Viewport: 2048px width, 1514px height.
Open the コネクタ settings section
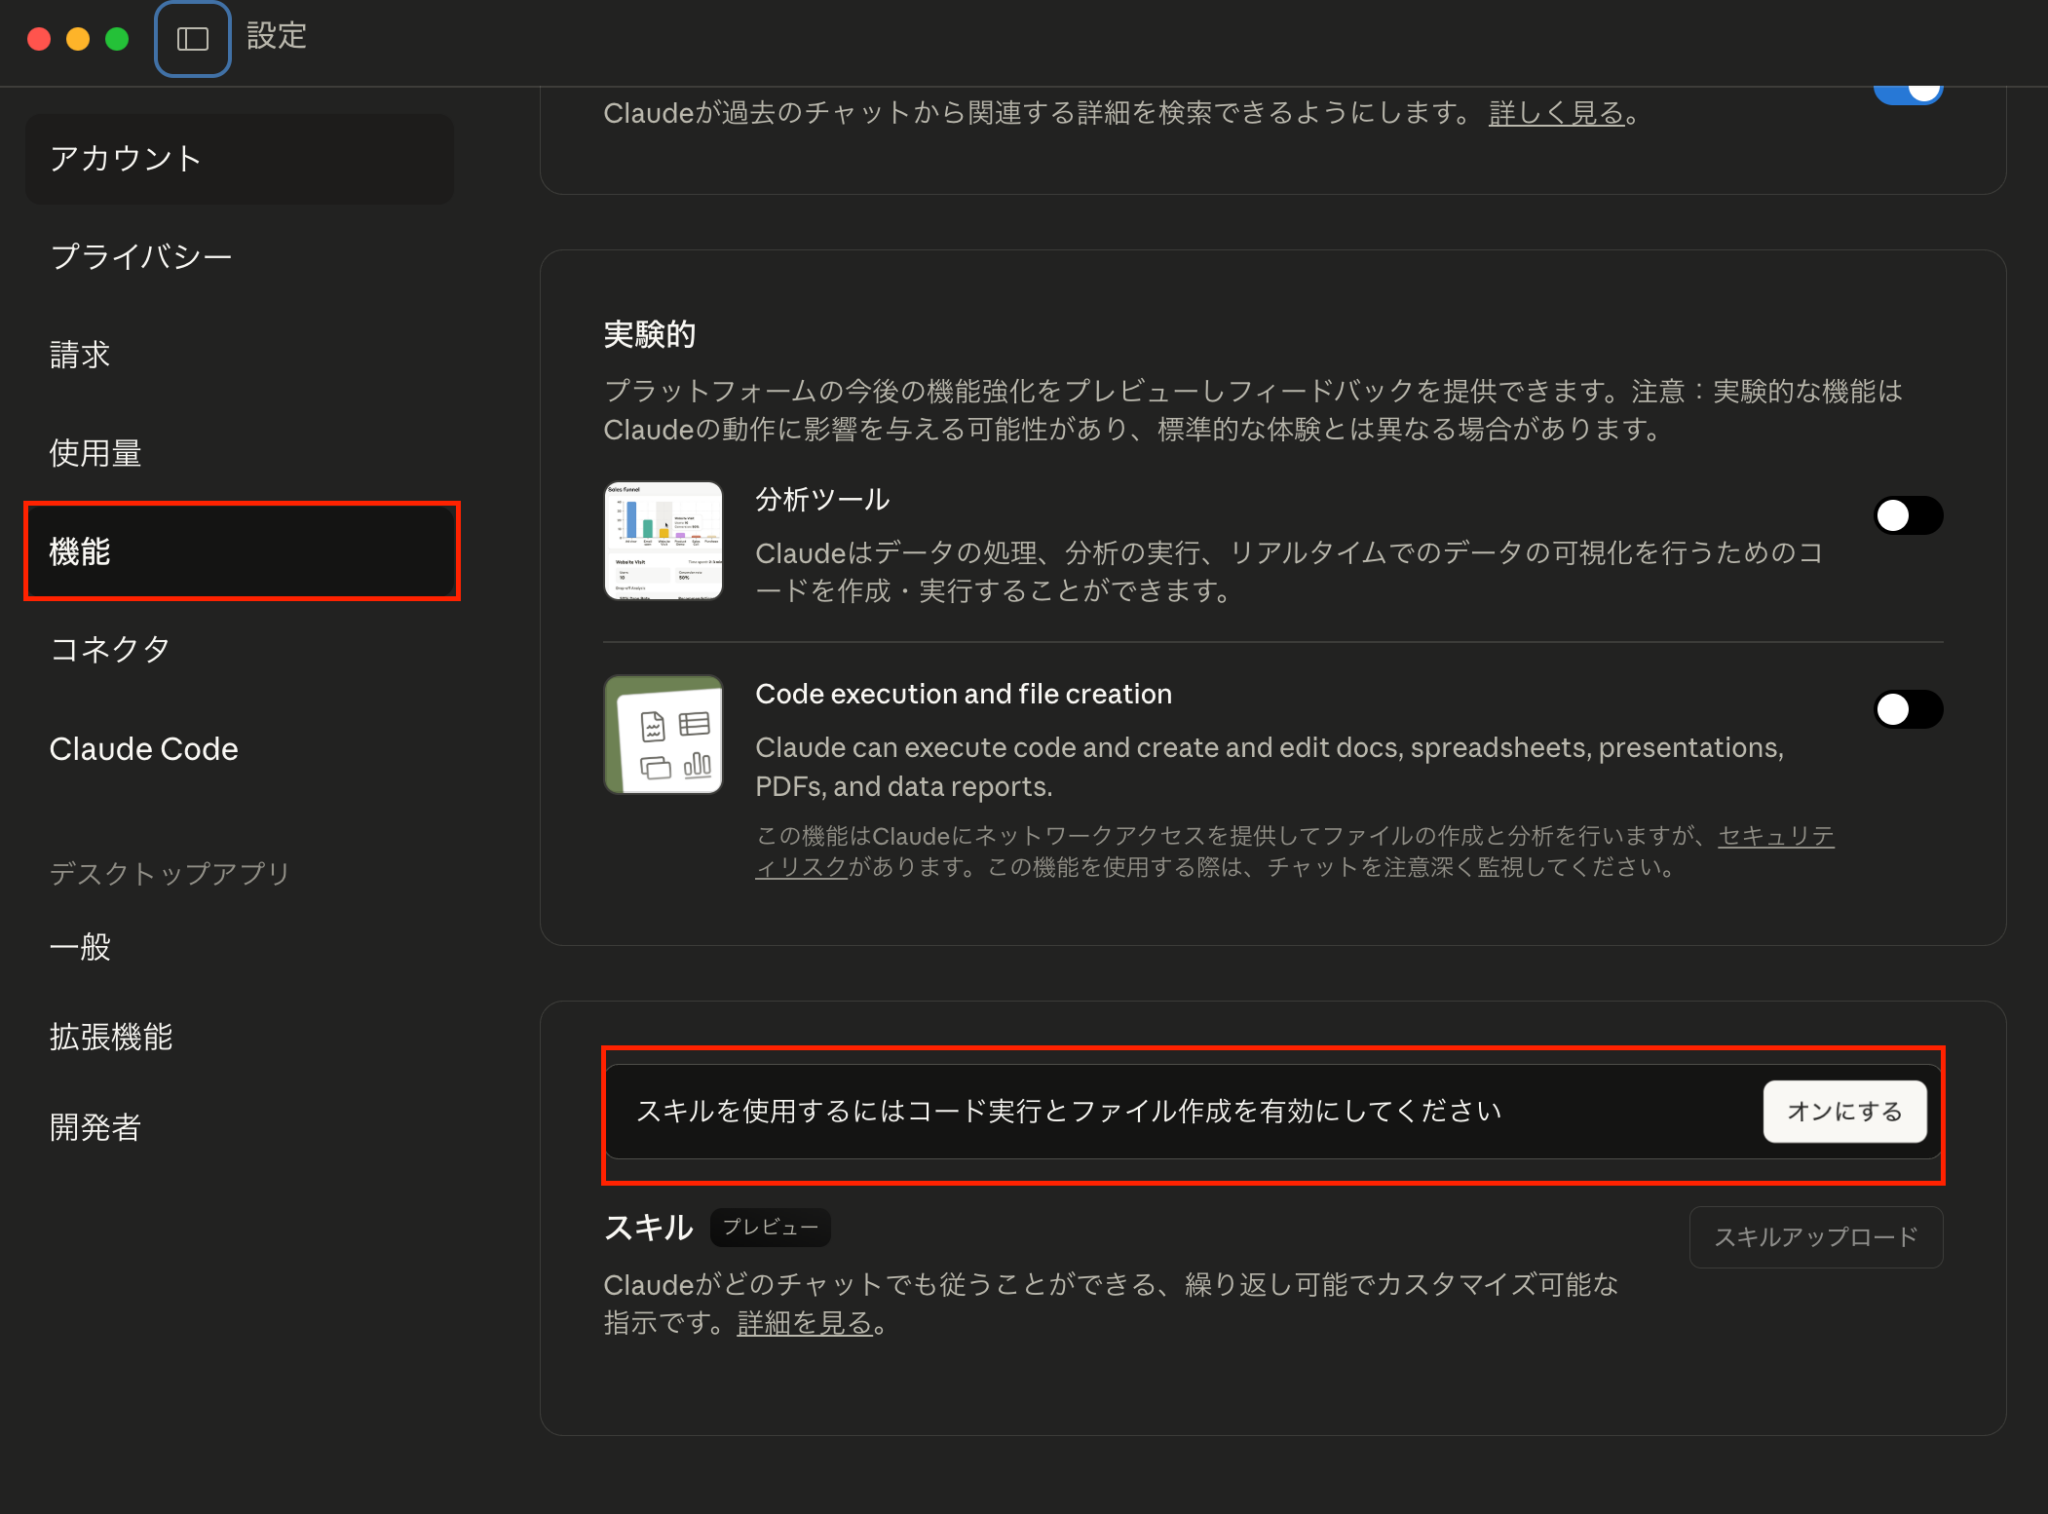[x=109, y=650]
